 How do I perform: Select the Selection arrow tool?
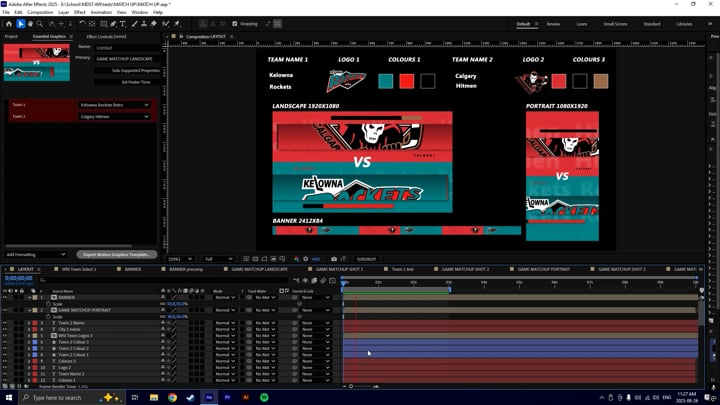pyautogui.click(x=20, y=24)
